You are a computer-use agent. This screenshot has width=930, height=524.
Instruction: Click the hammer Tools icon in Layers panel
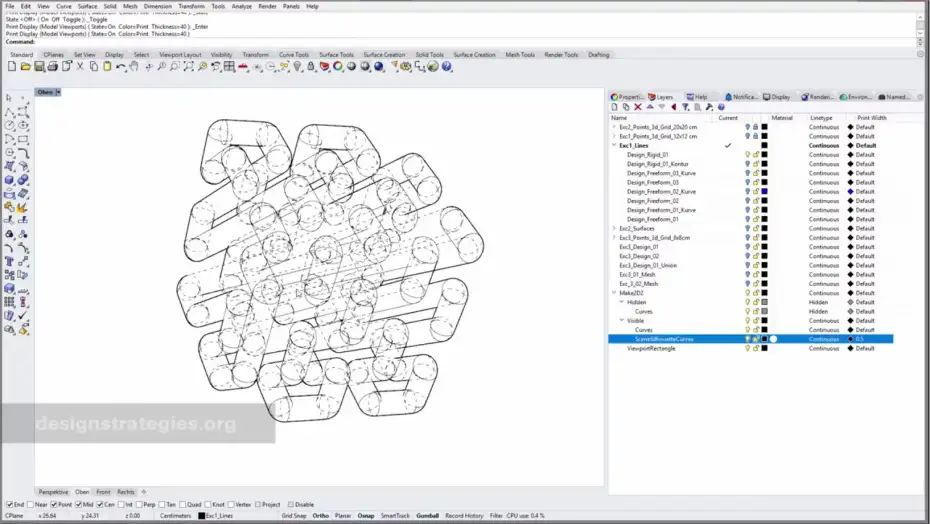click(x=709, y=107)
